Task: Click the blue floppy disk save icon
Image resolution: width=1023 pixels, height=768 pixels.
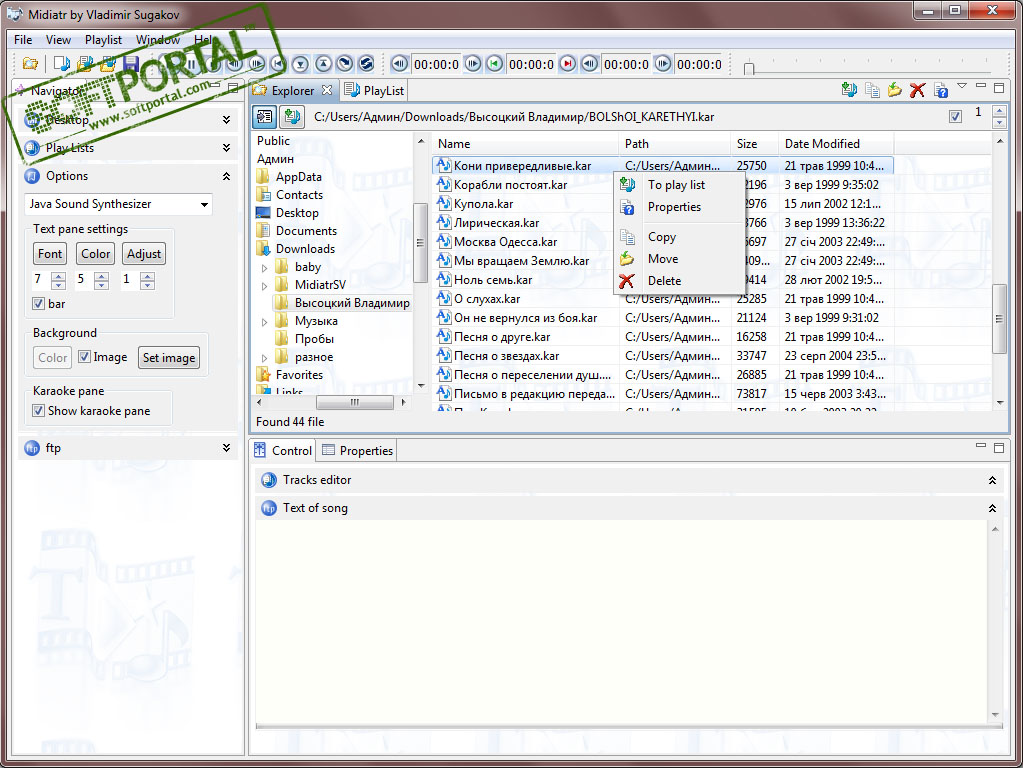Action: click(x=131, y=64)
